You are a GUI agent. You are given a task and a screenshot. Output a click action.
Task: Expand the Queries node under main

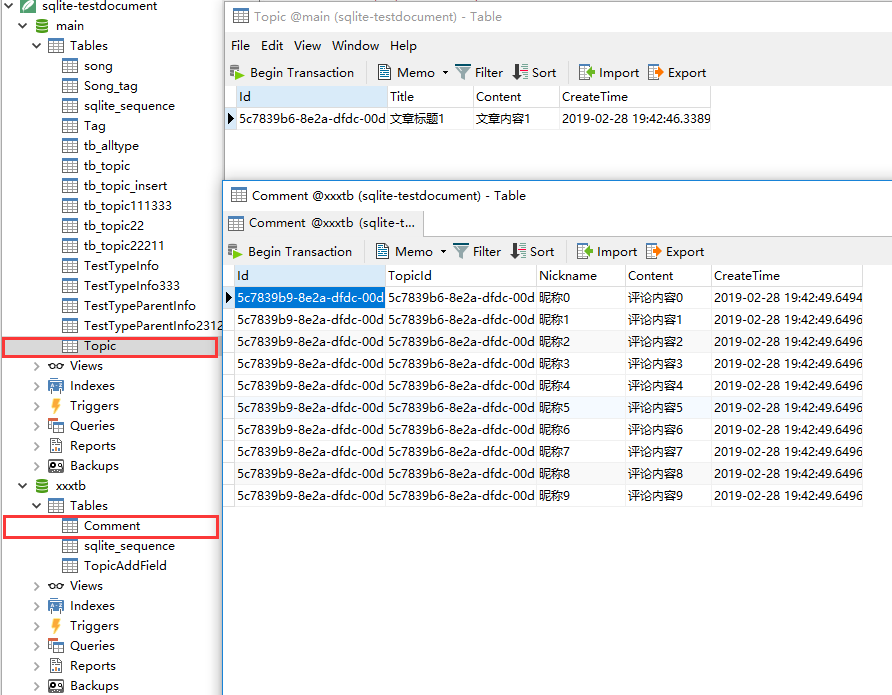click(x=36, y=425)
